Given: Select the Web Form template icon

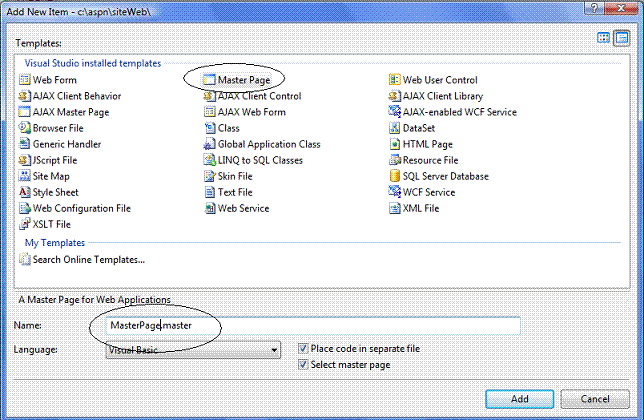Looking at the screenshot, I should [25, 80].
